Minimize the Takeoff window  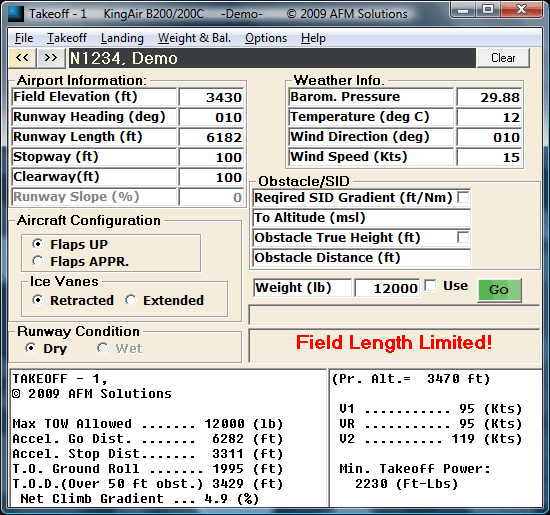click(x=463, y=9)
